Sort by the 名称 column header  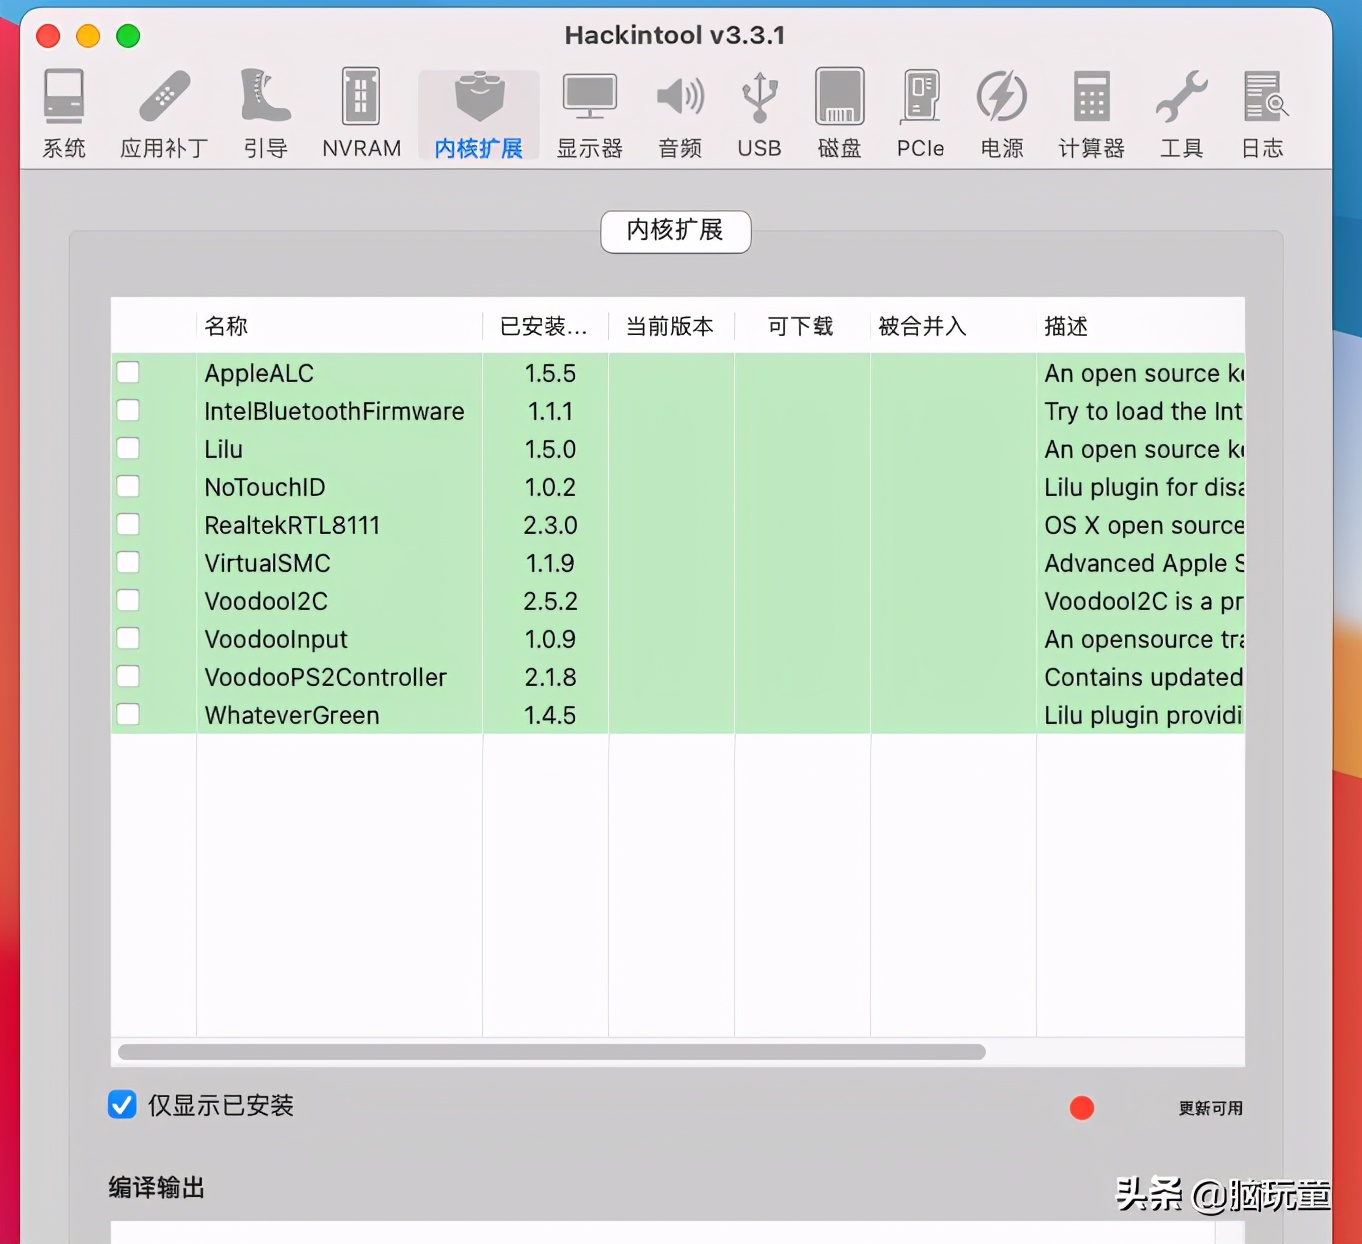point(222,325)
